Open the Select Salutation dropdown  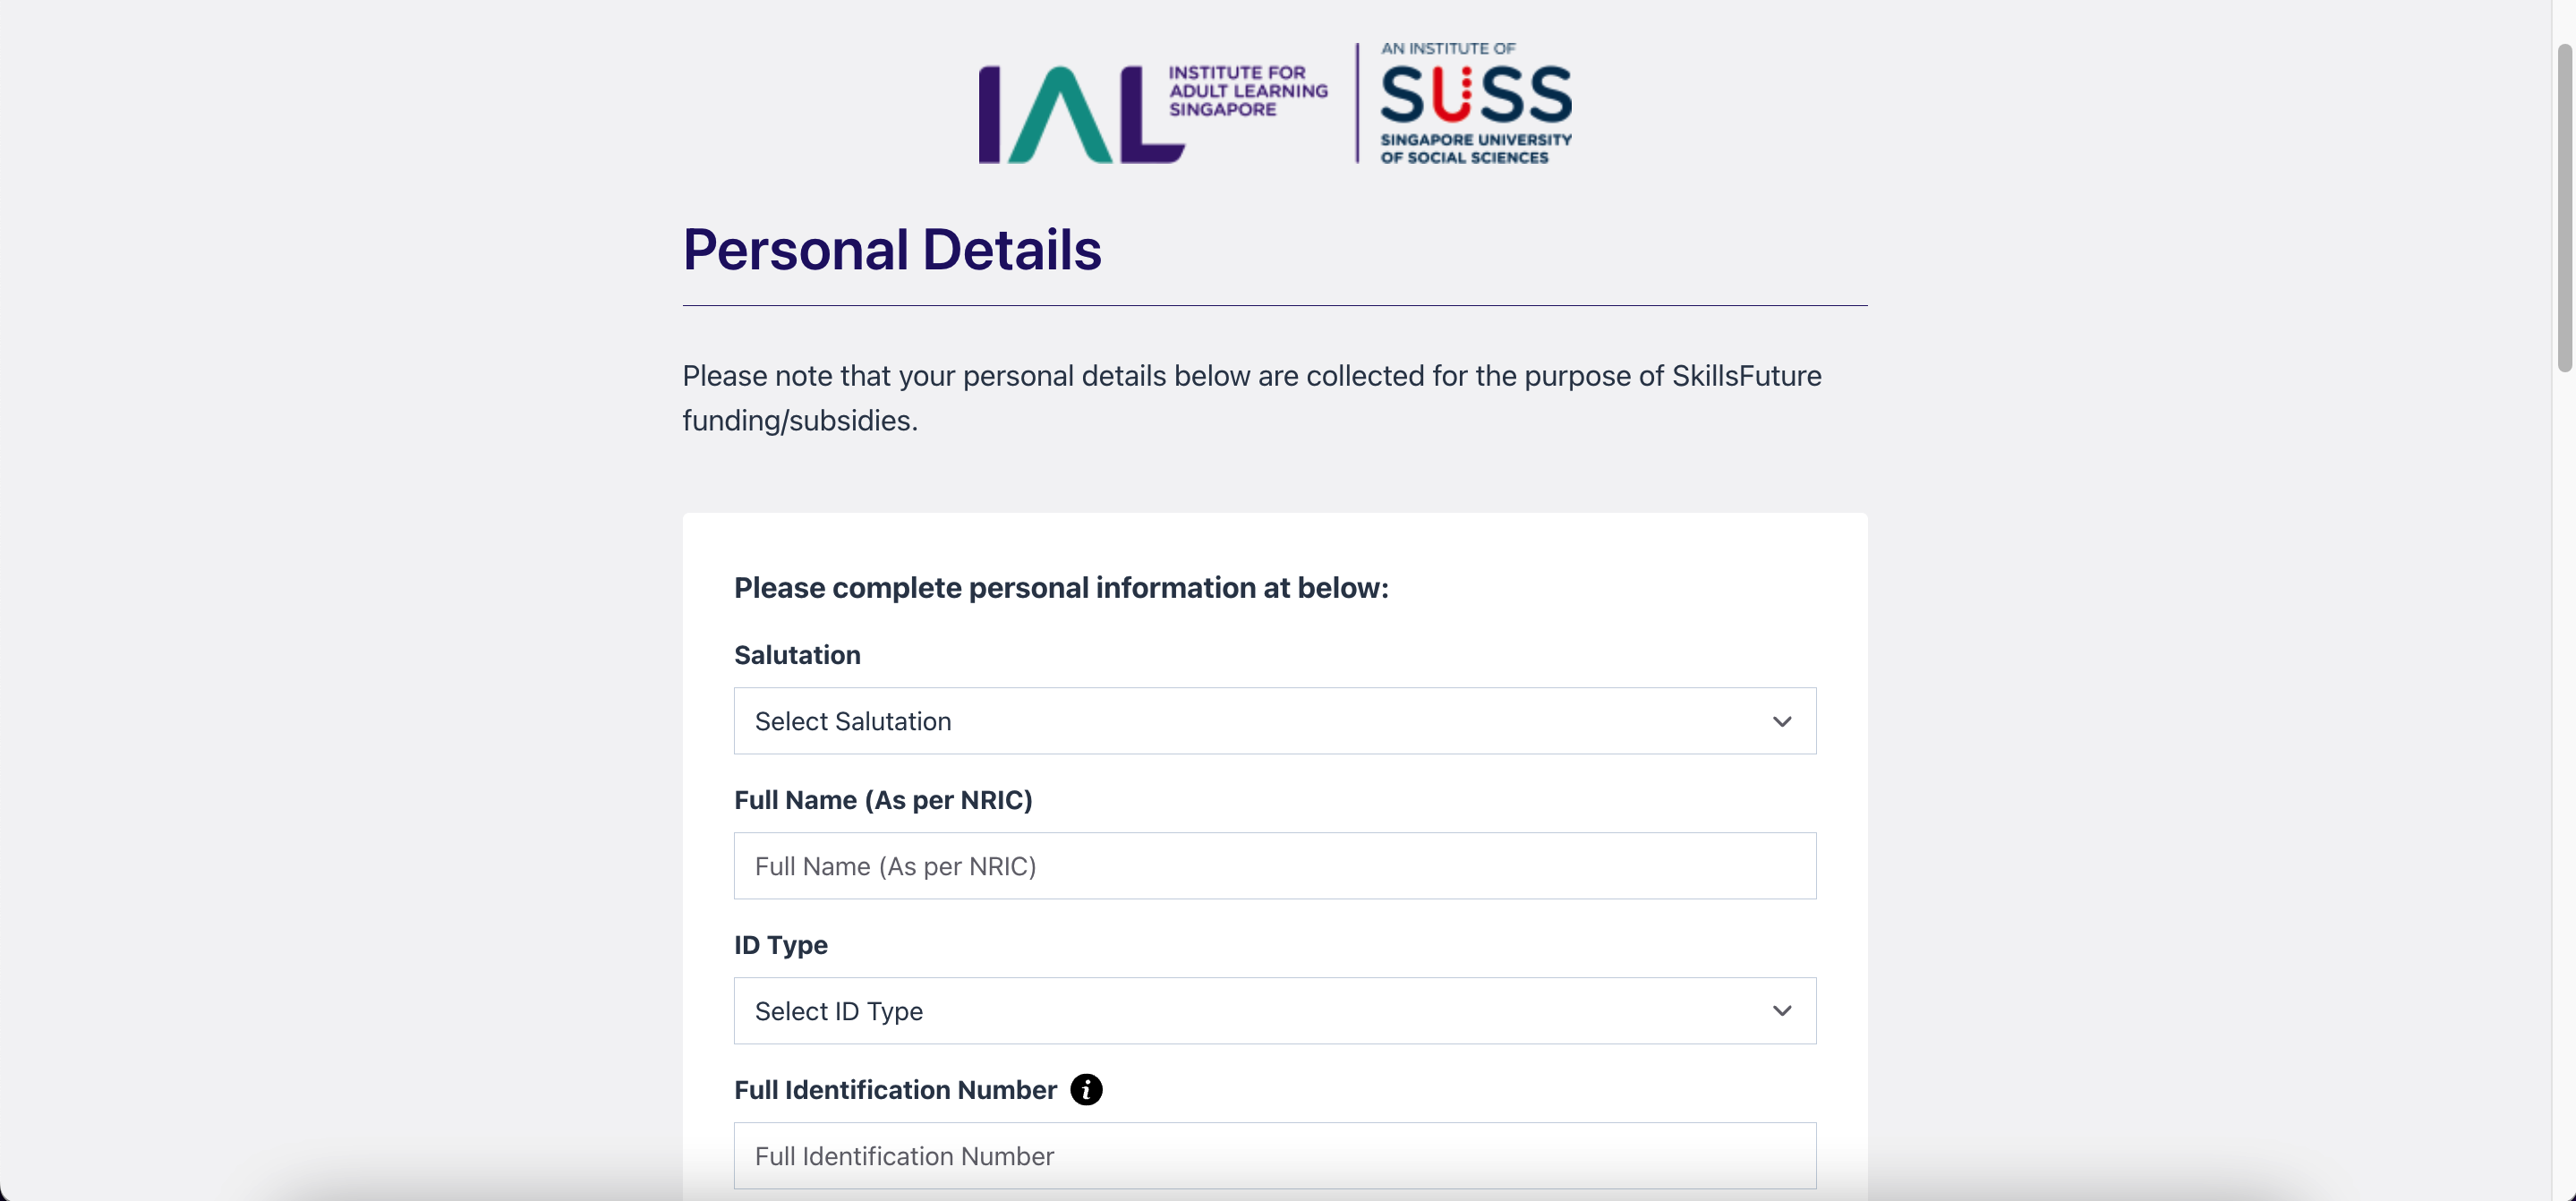(1274, 721)
